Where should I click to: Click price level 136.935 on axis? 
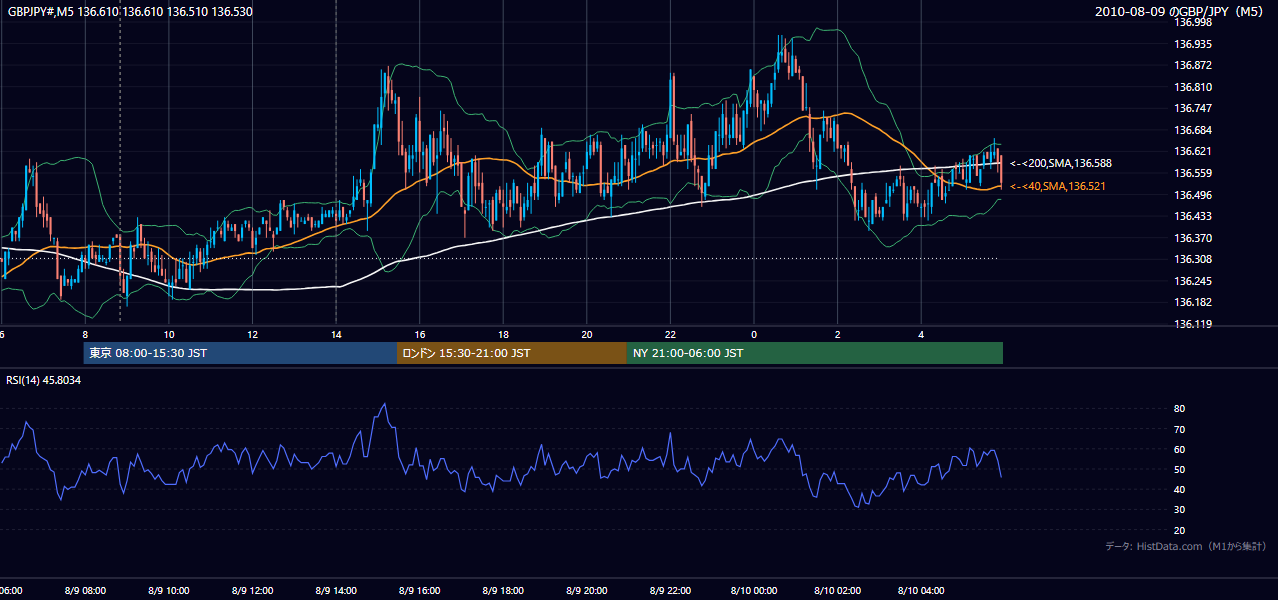(1193, 44)
